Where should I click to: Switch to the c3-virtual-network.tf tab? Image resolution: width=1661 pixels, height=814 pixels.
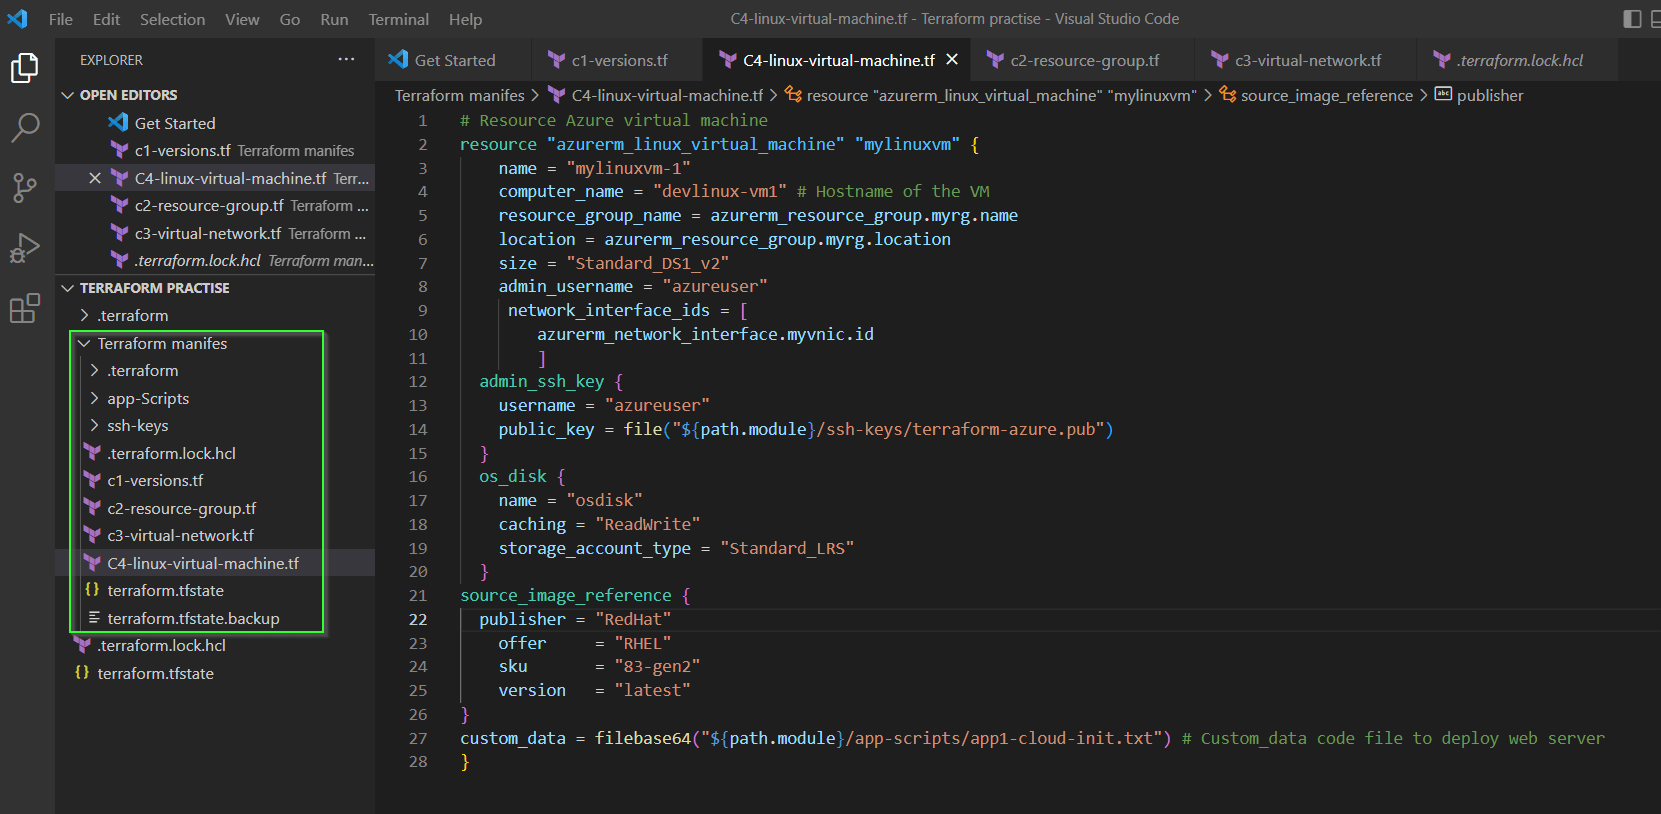1306,60
